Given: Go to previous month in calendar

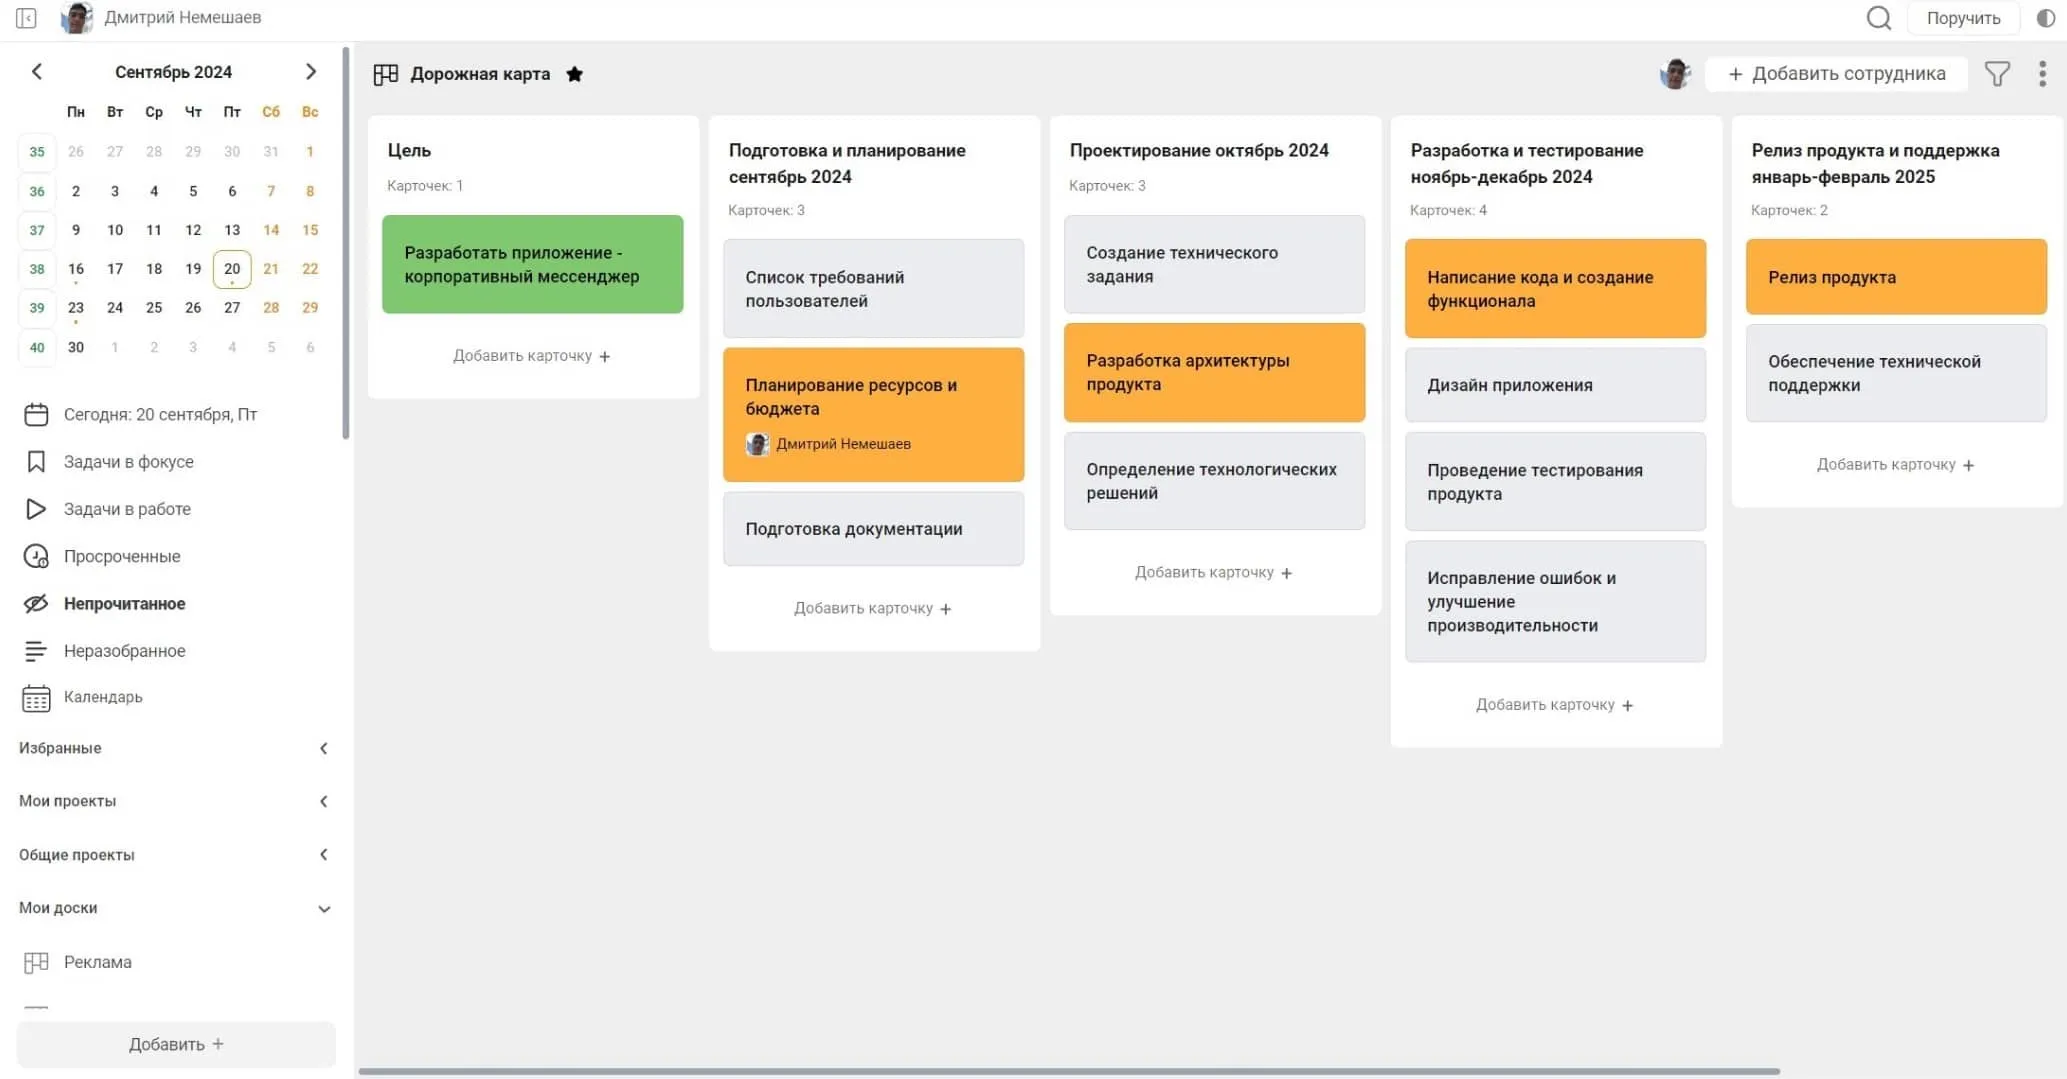Looking at the screenshot, I should [37, 72].
